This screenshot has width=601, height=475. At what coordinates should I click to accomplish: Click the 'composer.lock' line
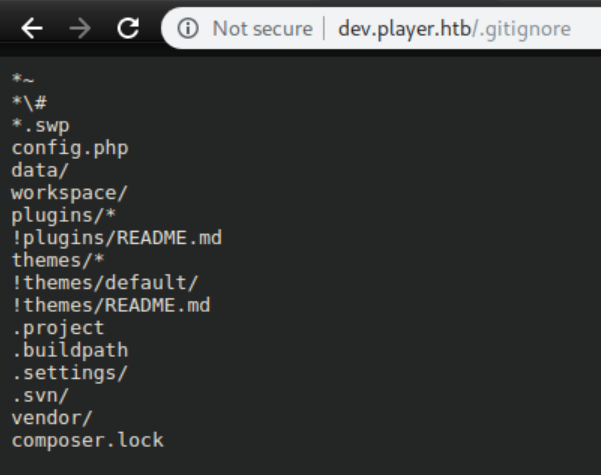click(x=88, y=440)
